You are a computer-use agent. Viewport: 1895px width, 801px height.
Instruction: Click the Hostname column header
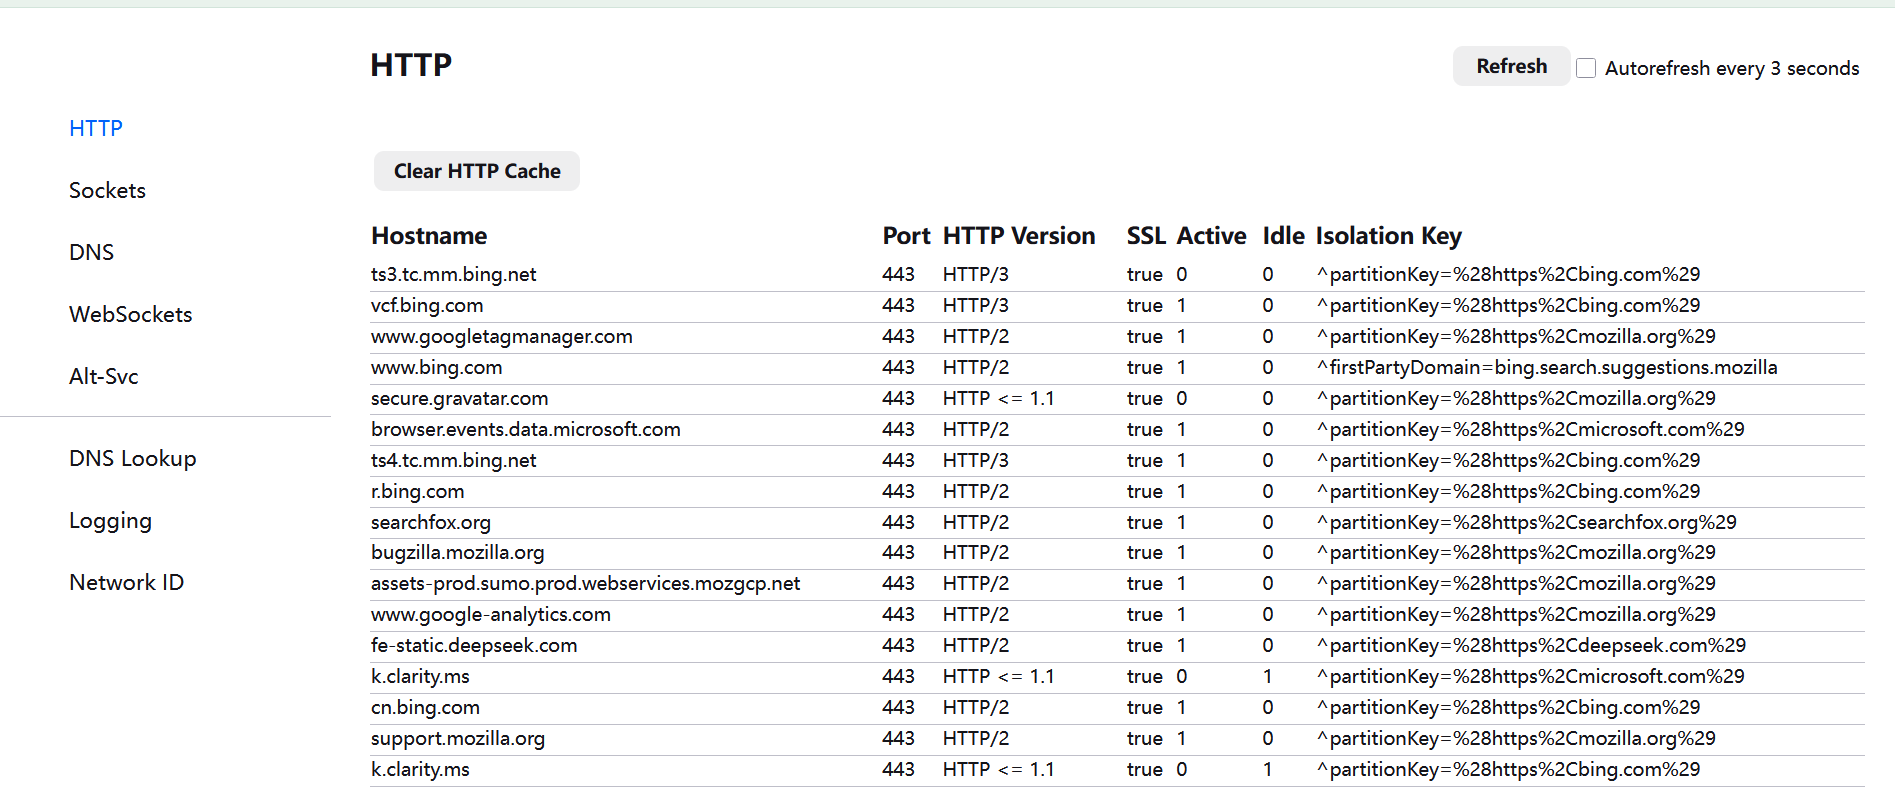(x=429, y=236)
